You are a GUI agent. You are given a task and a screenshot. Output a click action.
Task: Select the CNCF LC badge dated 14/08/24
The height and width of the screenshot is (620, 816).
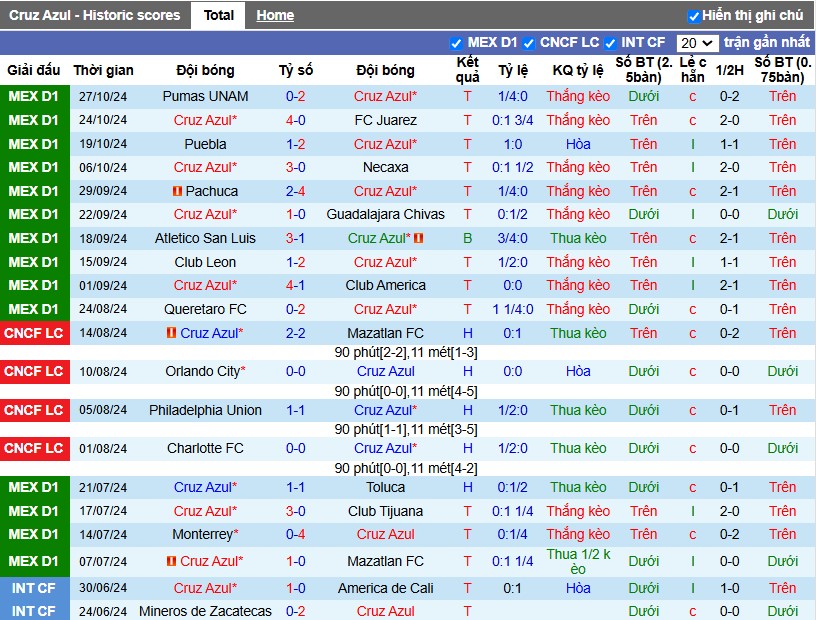click(34, 333)
